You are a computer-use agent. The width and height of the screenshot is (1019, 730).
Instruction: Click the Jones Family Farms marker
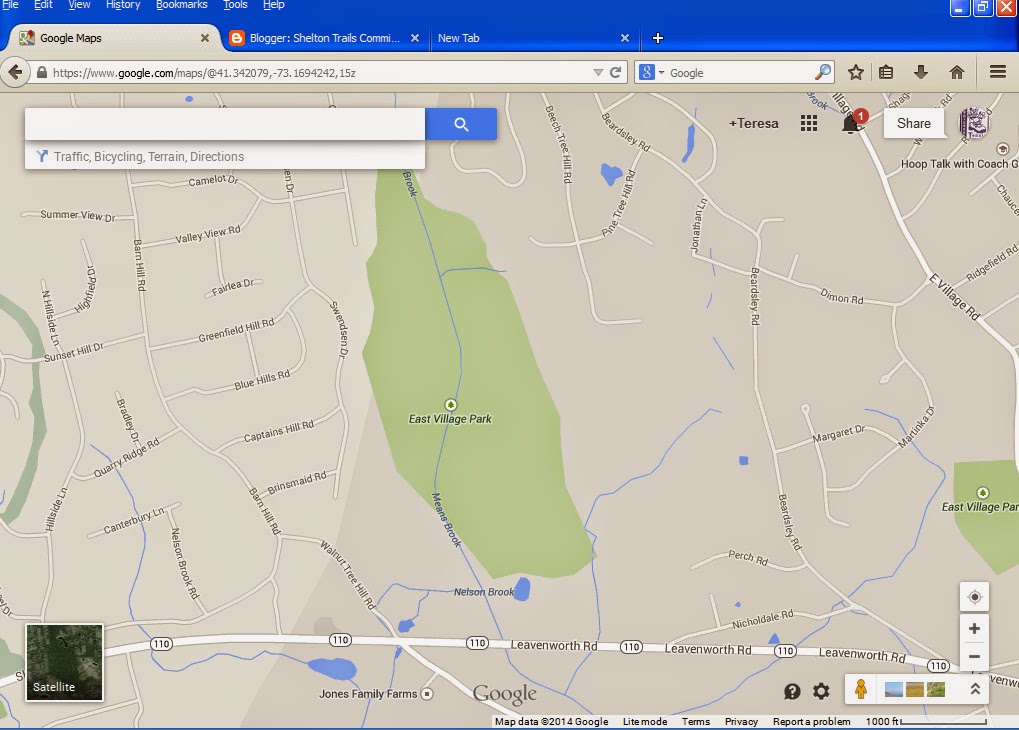coord(427,694)
